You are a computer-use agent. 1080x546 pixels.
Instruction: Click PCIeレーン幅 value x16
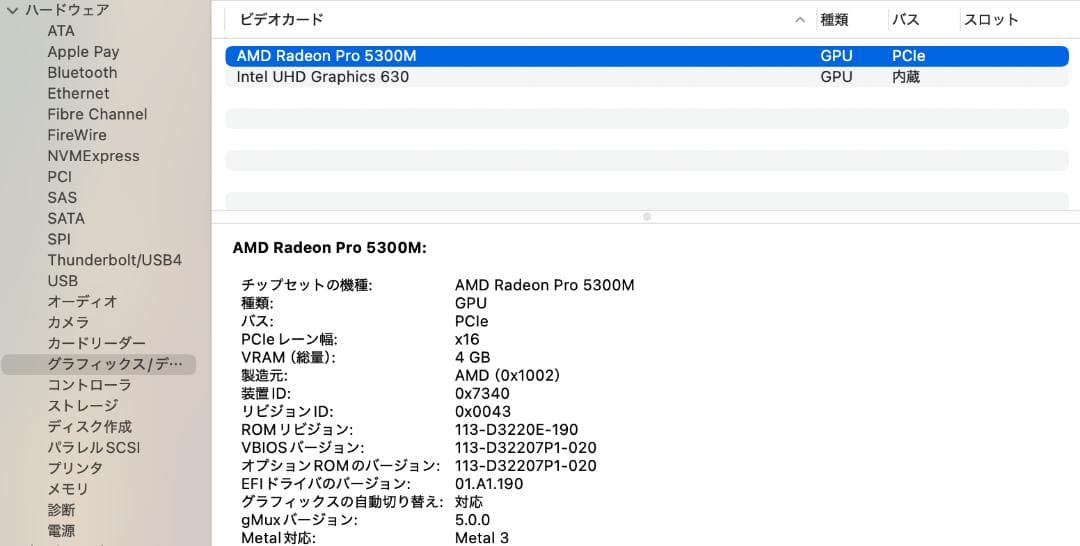coord(467,339)
